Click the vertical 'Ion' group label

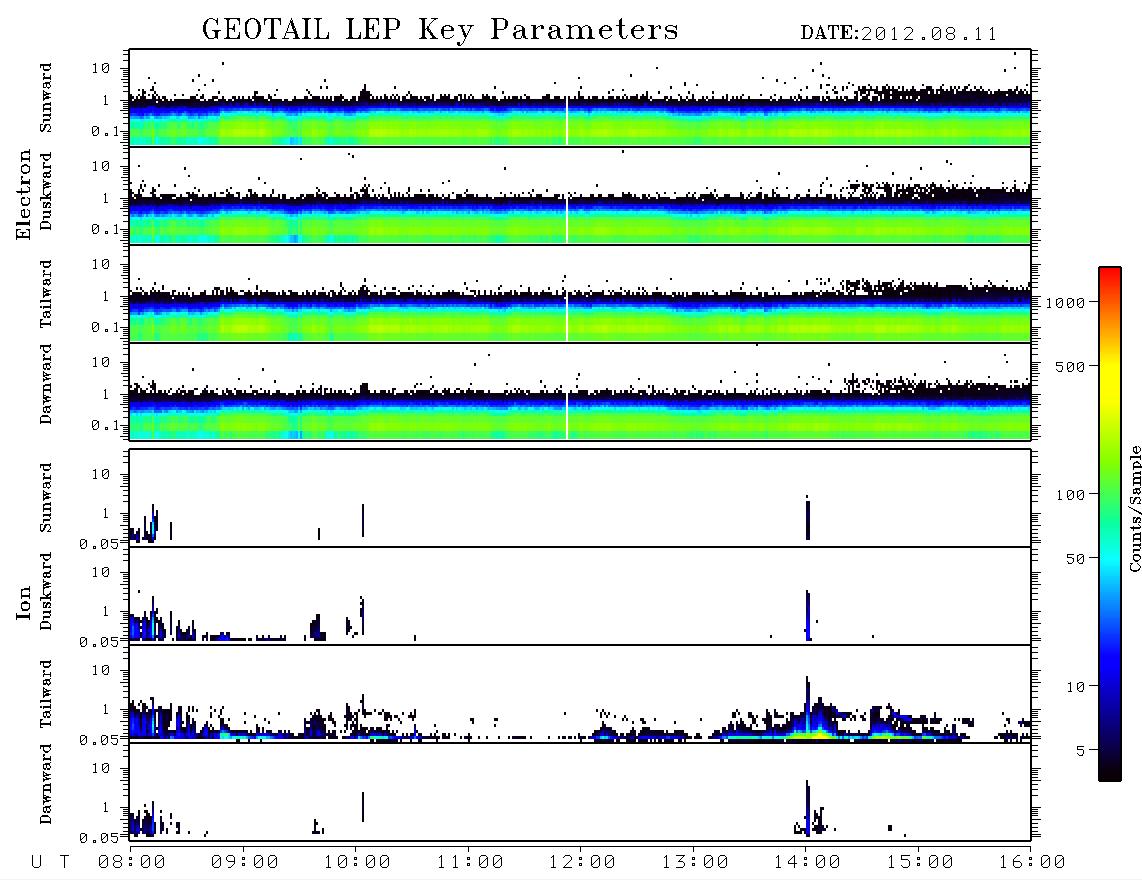24,602
